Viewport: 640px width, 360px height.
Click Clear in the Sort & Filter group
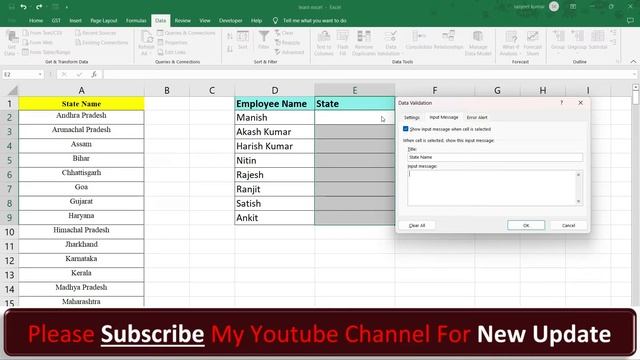pyautogui.click(x=284, y=33)
